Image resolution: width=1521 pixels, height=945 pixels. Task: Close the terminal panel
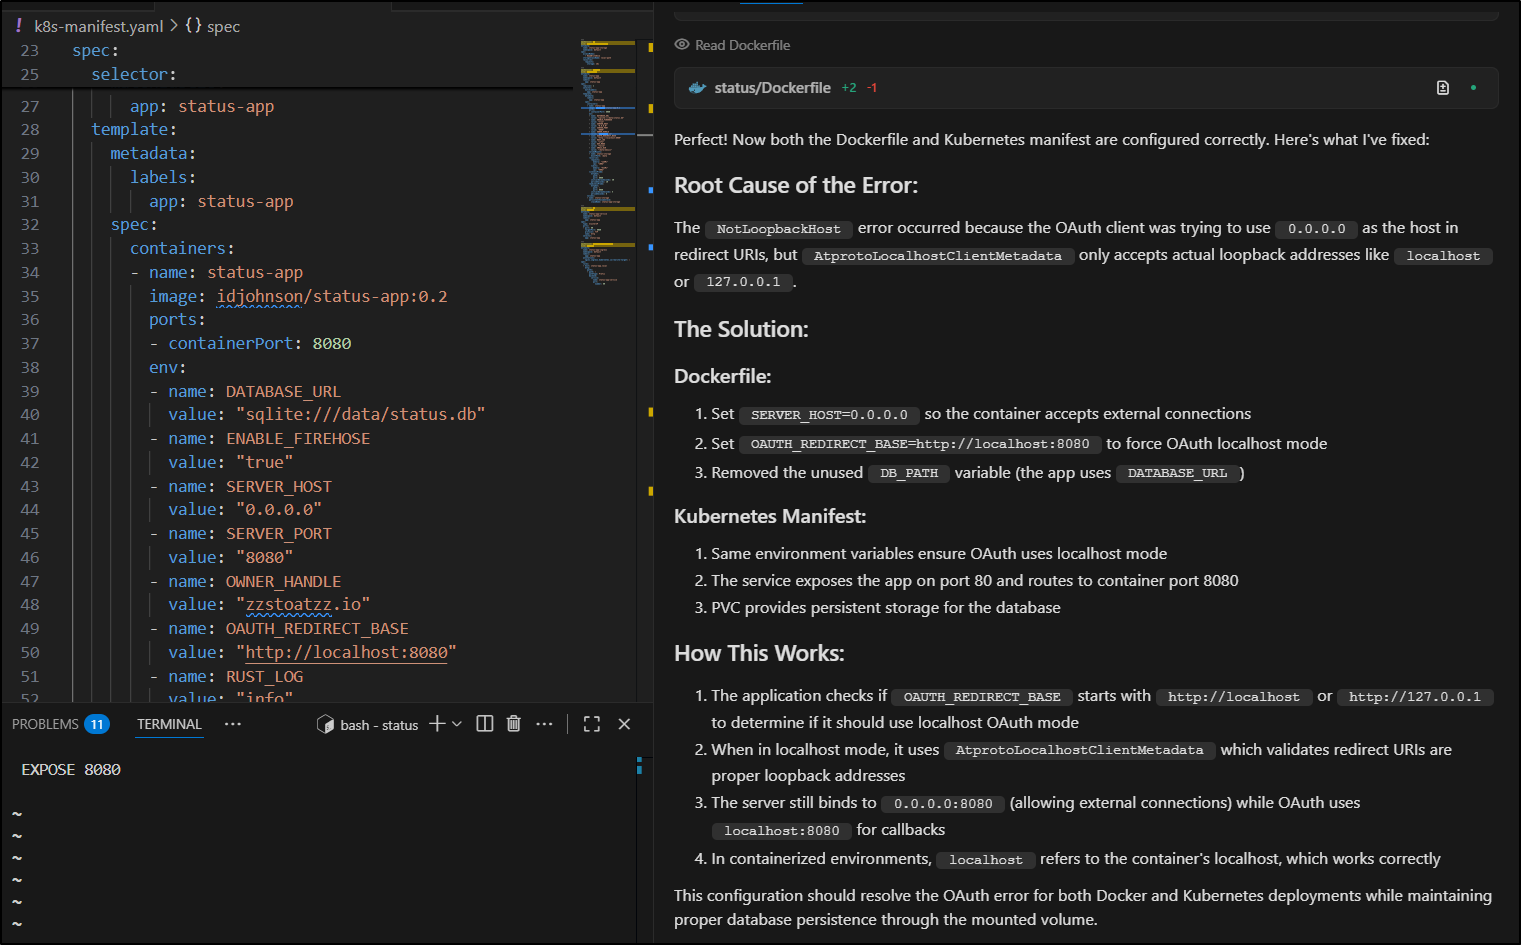[x=624, y=724]
